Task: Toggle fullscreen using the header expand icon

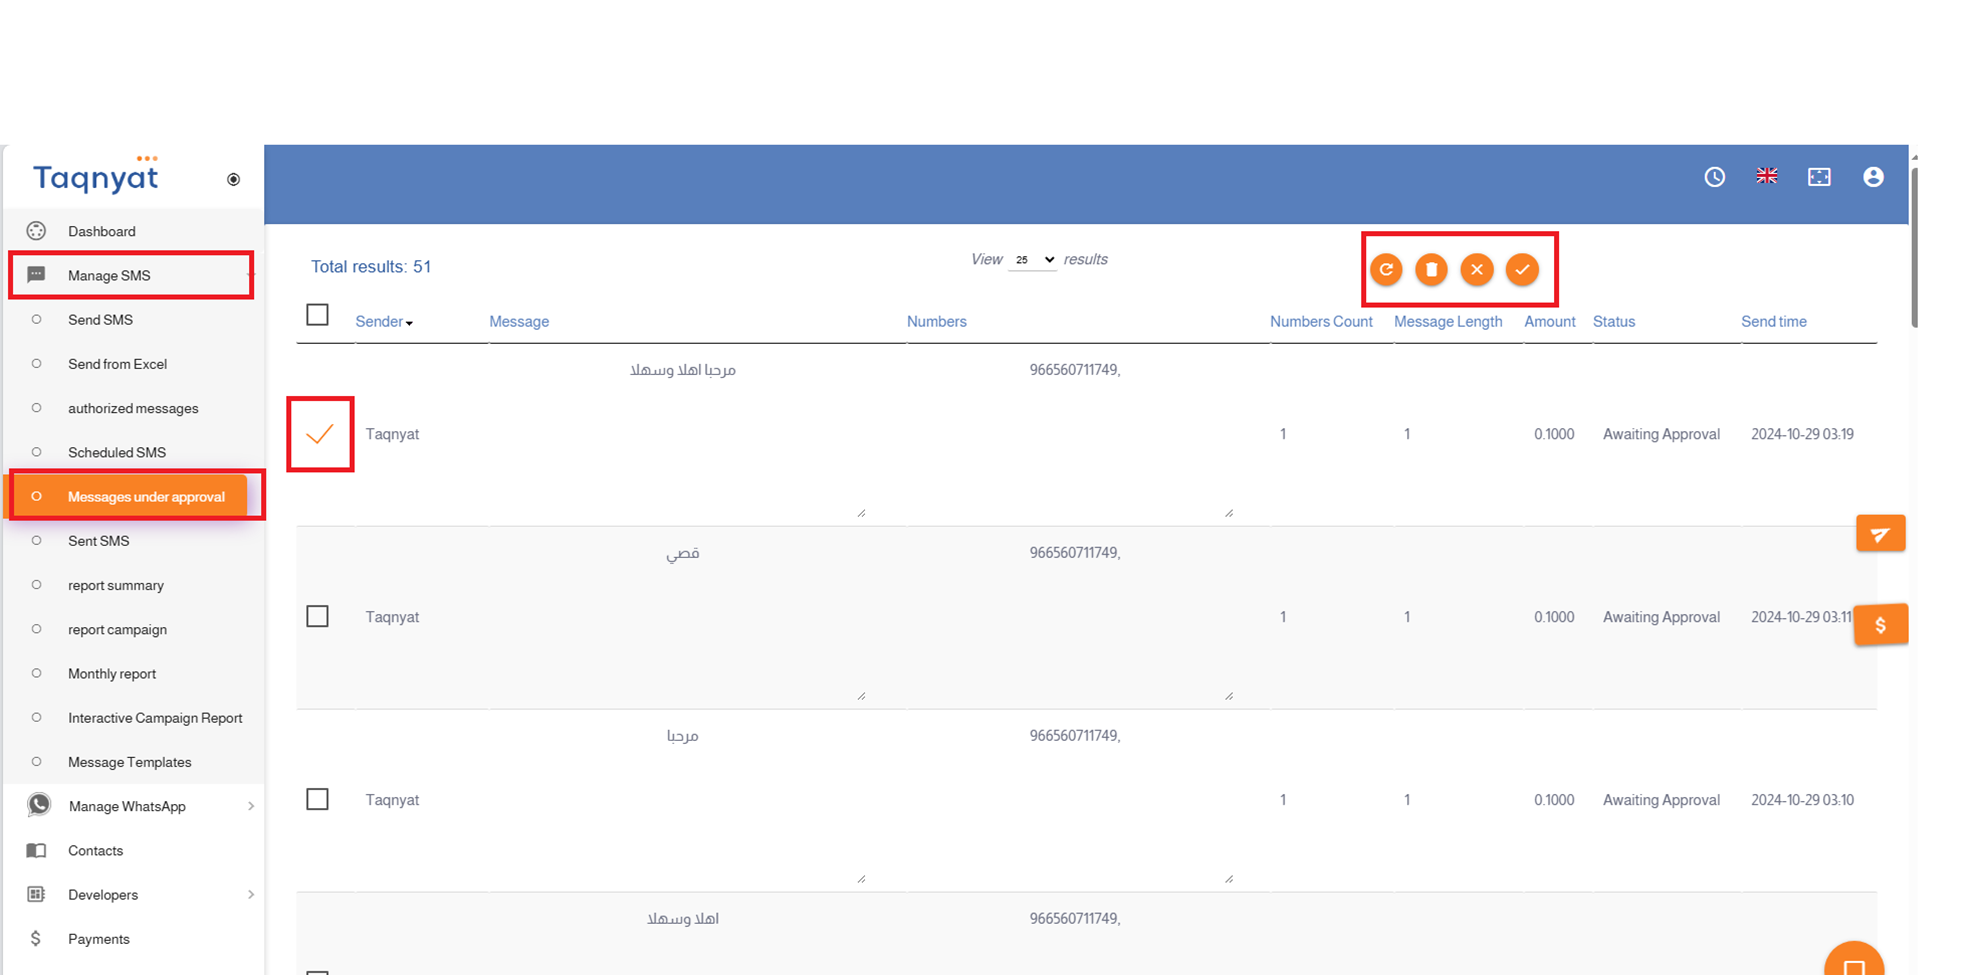Action: point(1819,177)
